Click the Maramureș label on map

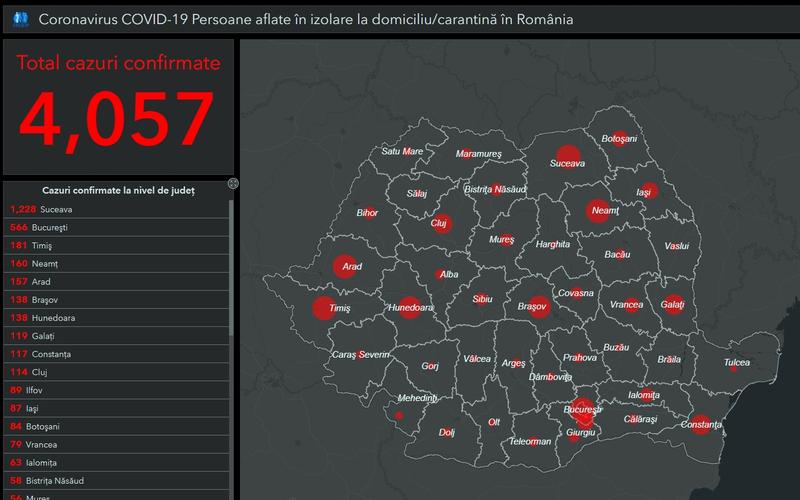(479, 154)
